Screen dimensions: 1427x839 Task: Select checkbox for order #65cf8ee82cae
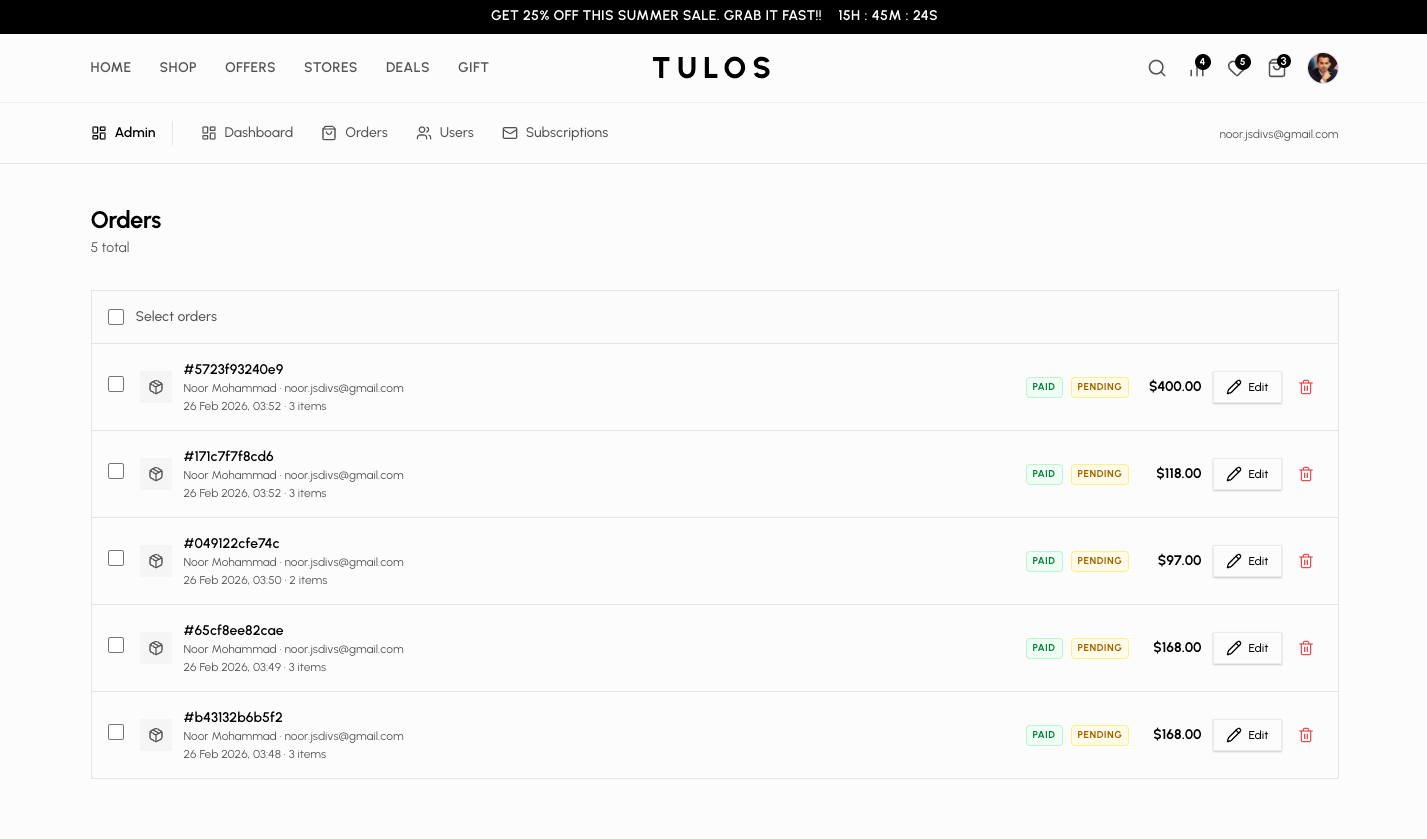pos(115,645)
